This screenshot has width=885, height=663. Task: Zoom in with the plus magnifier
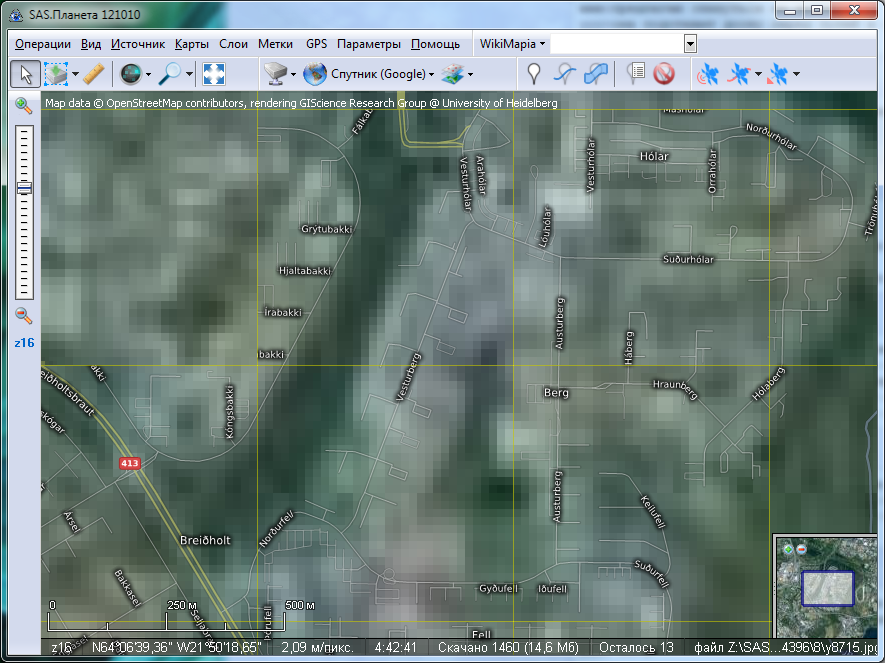coord(23,106)
